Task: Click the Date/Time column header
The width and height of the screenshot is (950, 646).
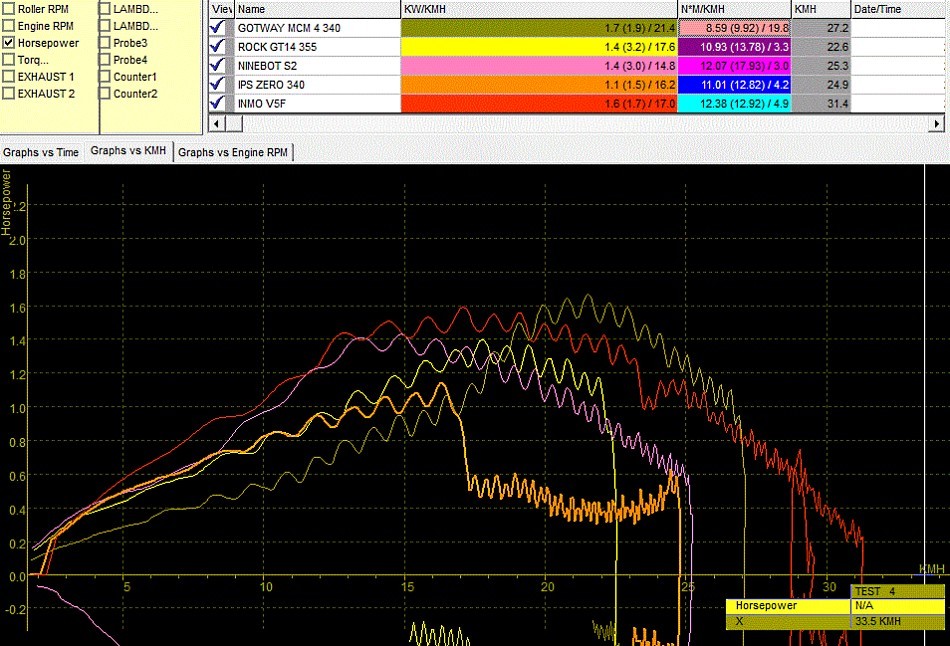Action: (897, 9)
